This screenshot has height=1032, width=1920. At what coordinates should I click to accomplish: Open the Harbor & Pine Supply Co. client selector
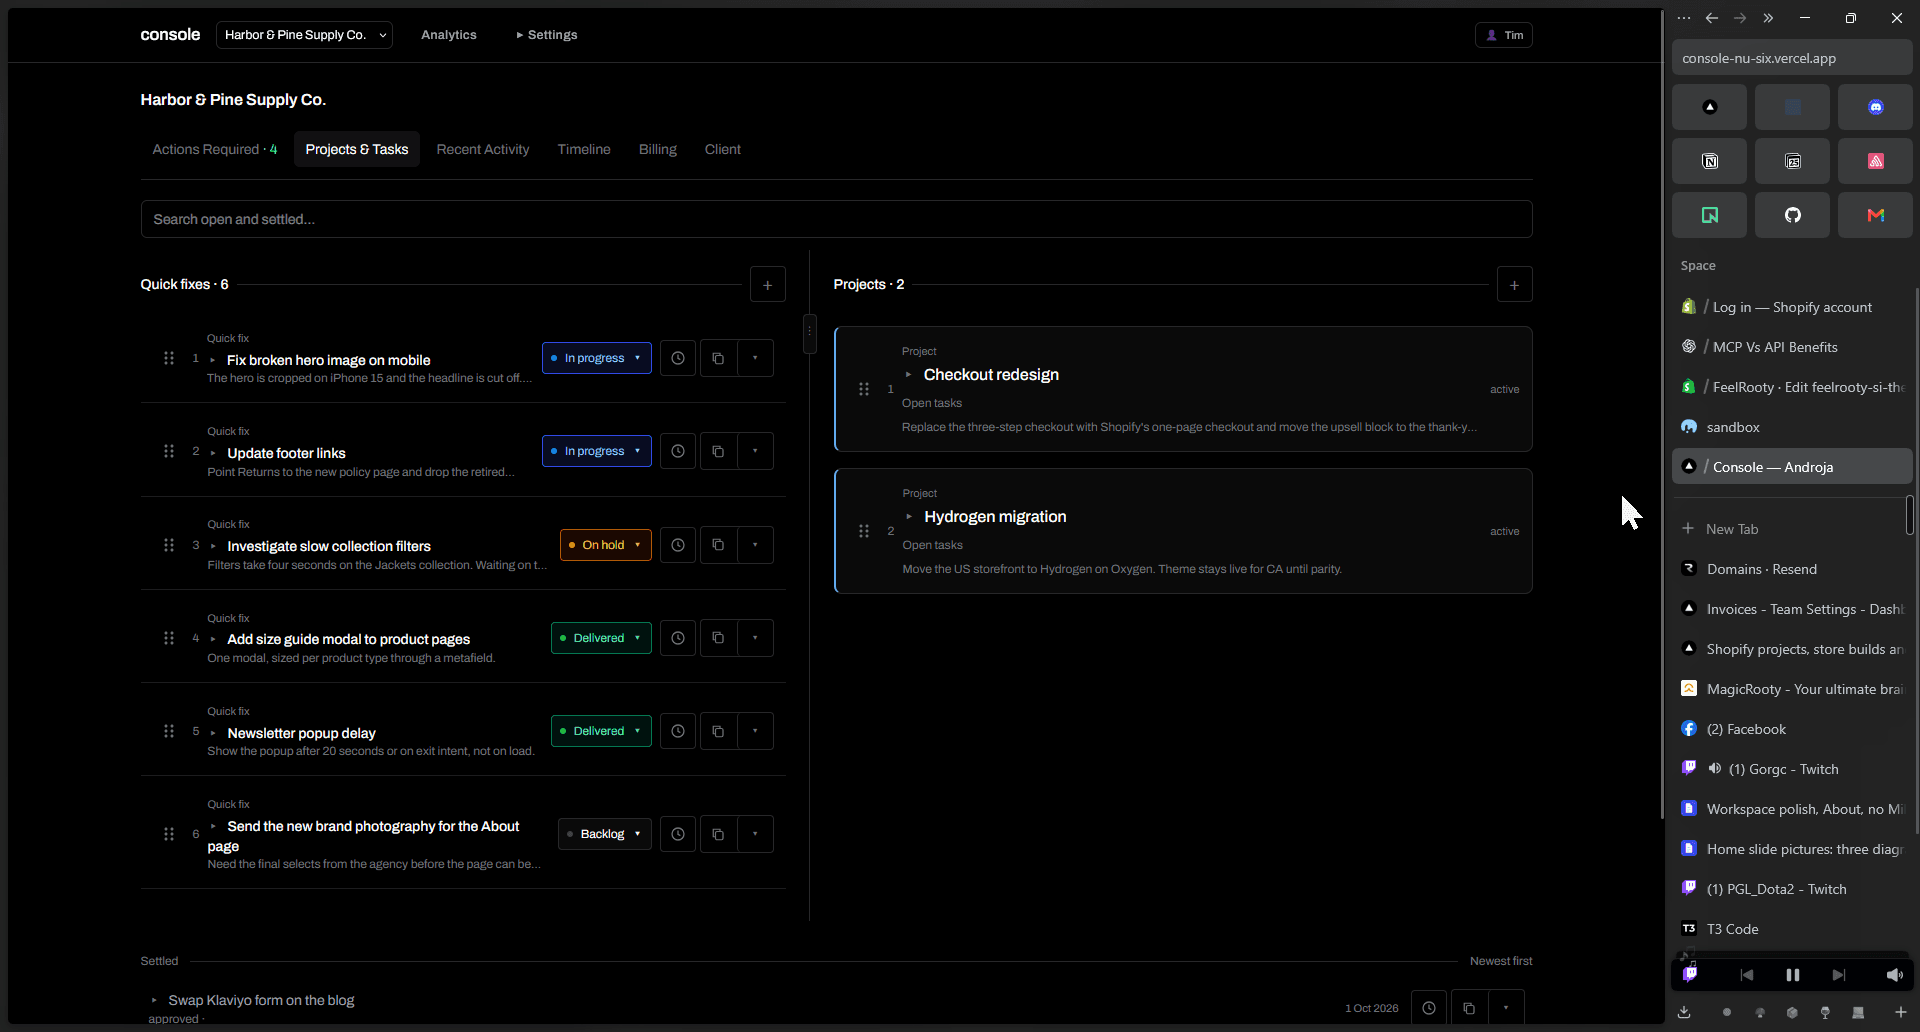(x=304, y=35)
